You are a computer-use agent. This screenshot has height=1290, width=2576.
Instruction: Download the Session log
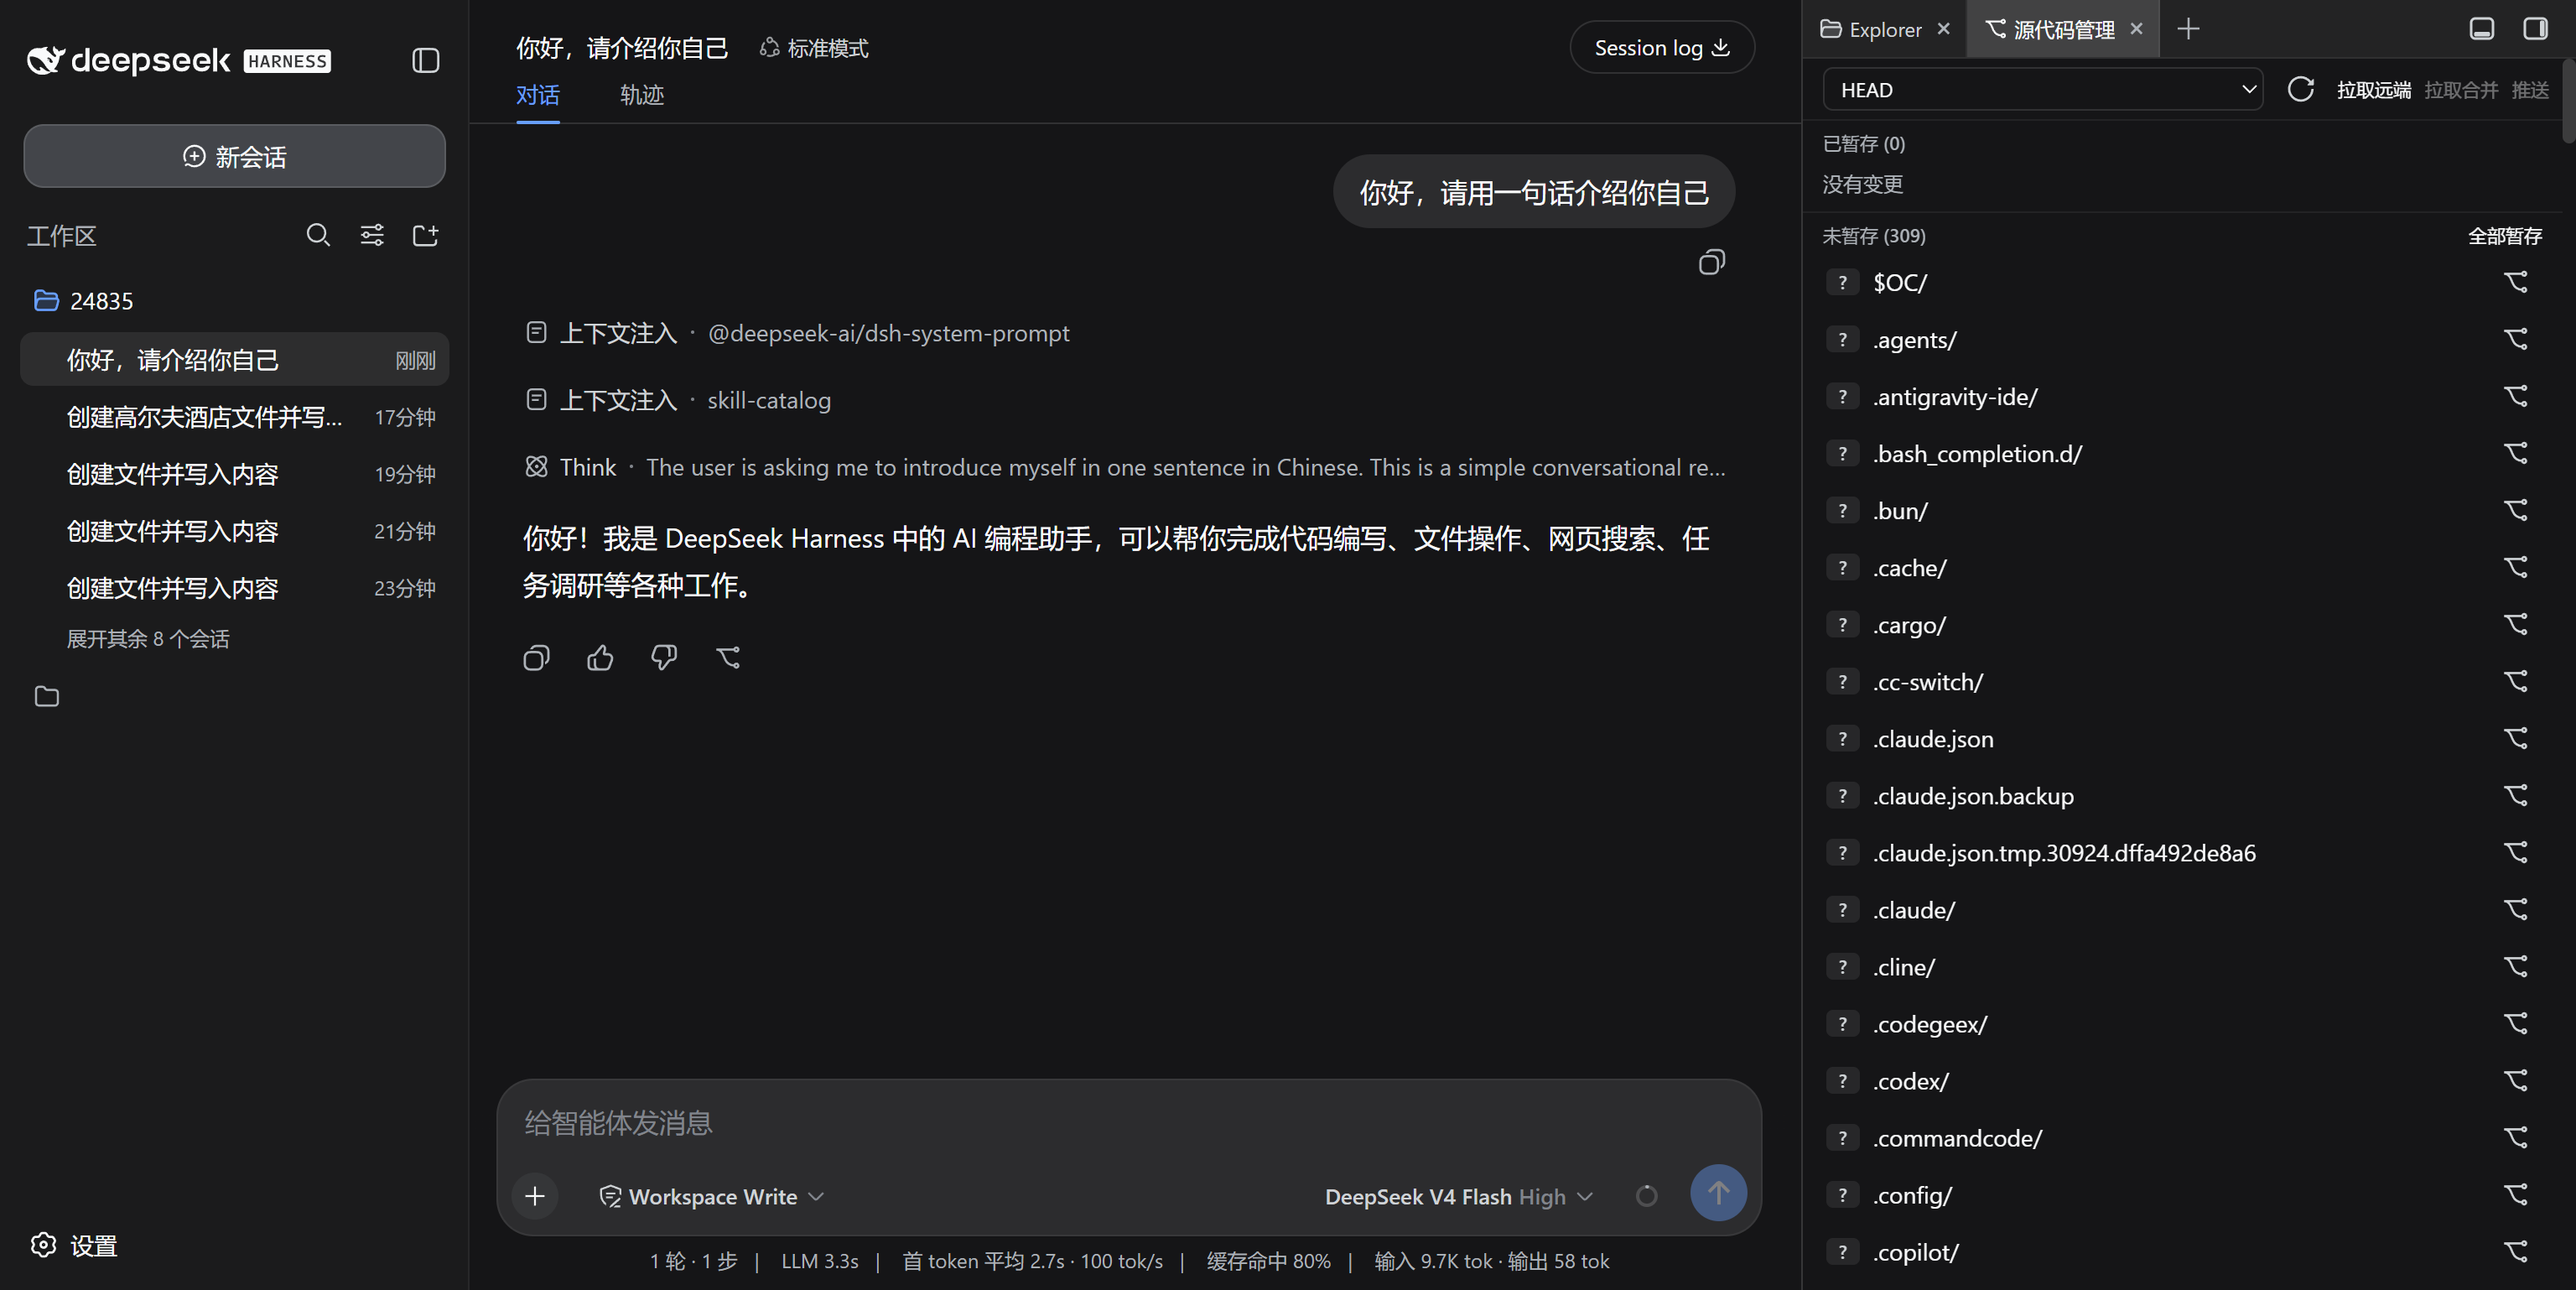tap(1661, 47)
